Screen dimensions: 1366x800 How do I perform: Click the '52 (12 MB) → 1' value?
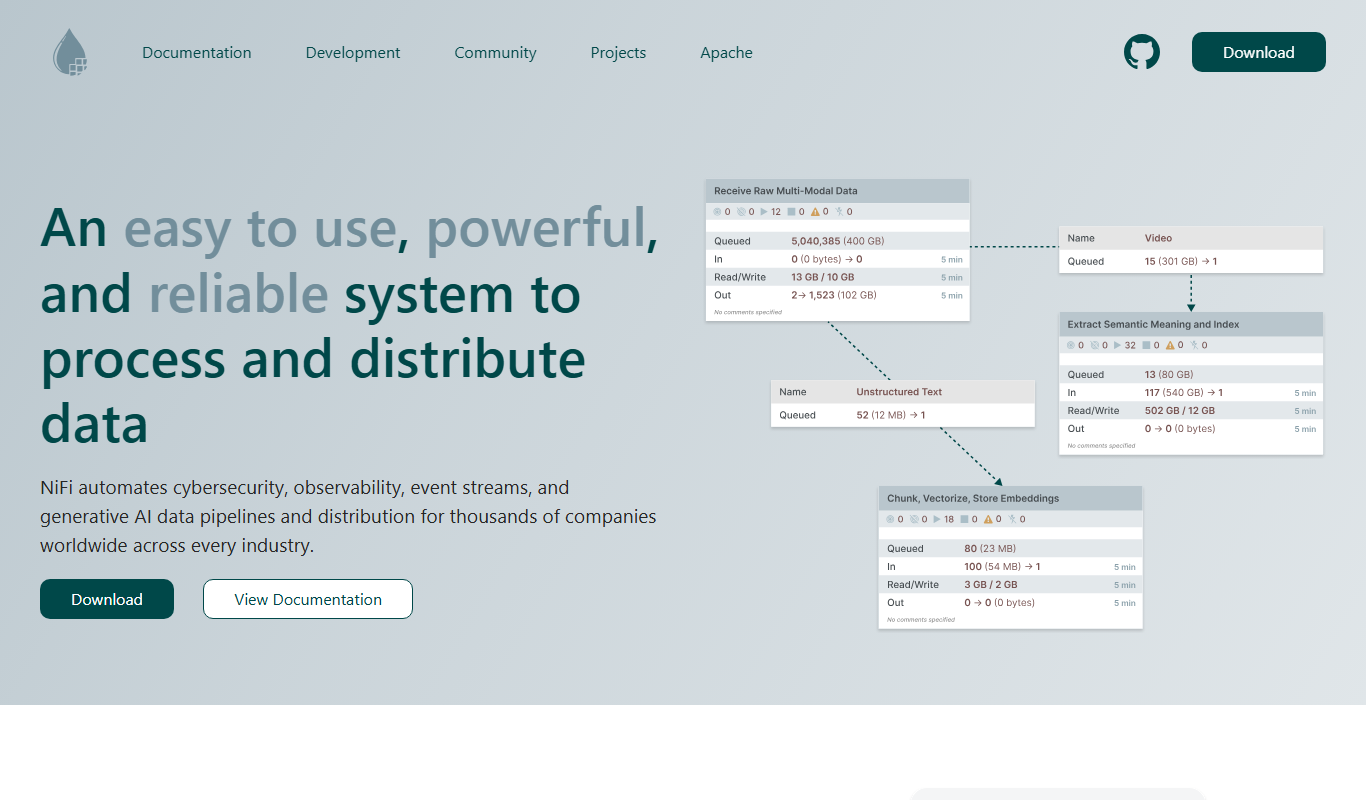891,415
